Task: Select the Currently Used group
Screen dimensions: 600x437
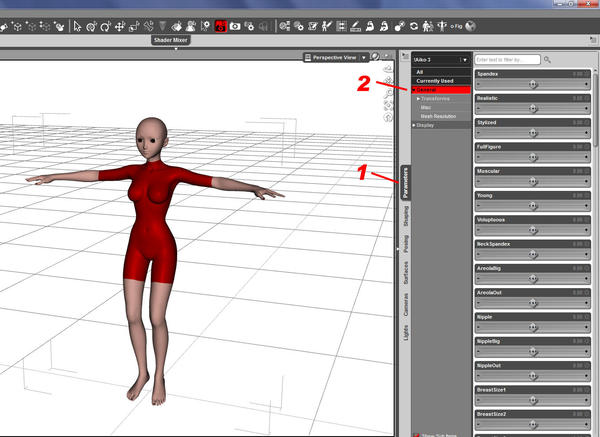Action: coord(442,81)
